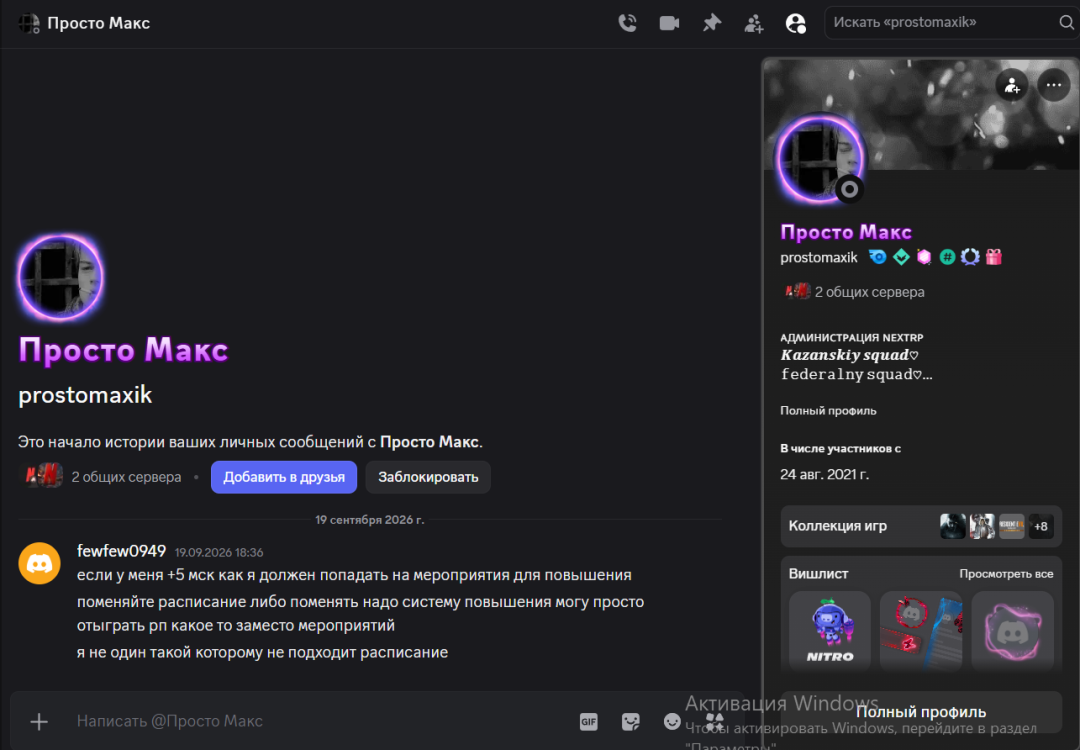This screenshot has height=750, width=1080.
Task: Toggle the user profile panel icon
Action: [x=796, y=23]
